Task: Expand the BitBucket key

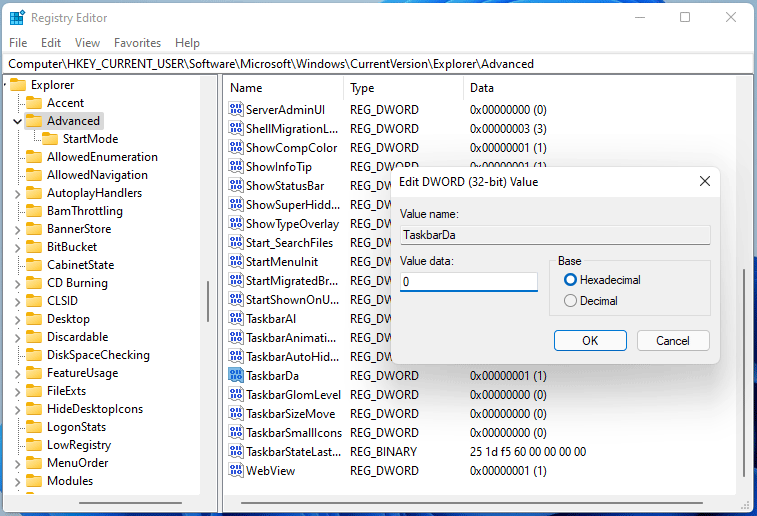Action: [17, 248]
